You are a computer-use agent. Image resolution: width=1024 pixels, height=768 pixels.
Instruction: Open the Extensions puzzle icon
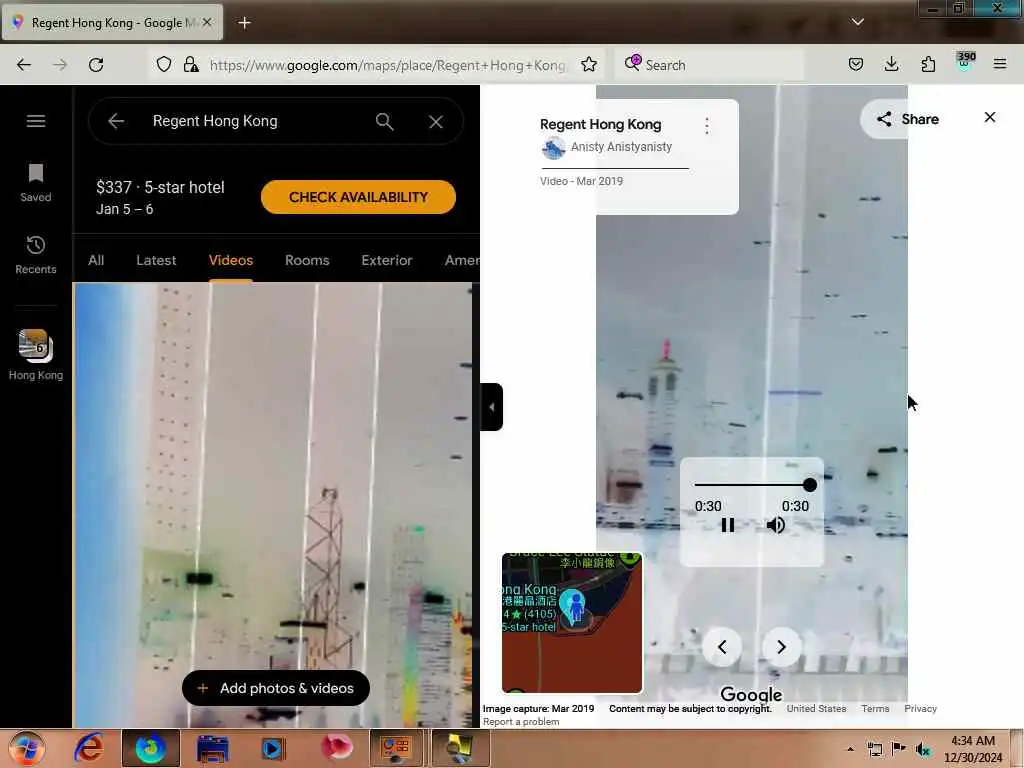[x=928, y=64]
